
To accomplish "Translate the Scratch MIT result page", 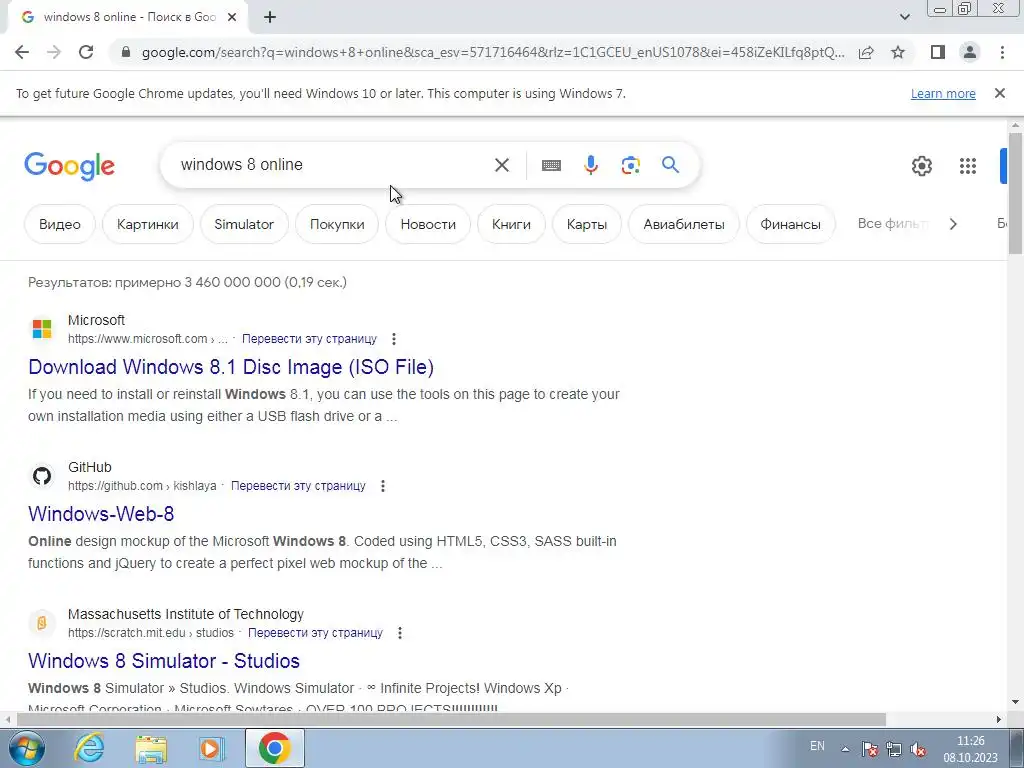I will tap(315, 633).
